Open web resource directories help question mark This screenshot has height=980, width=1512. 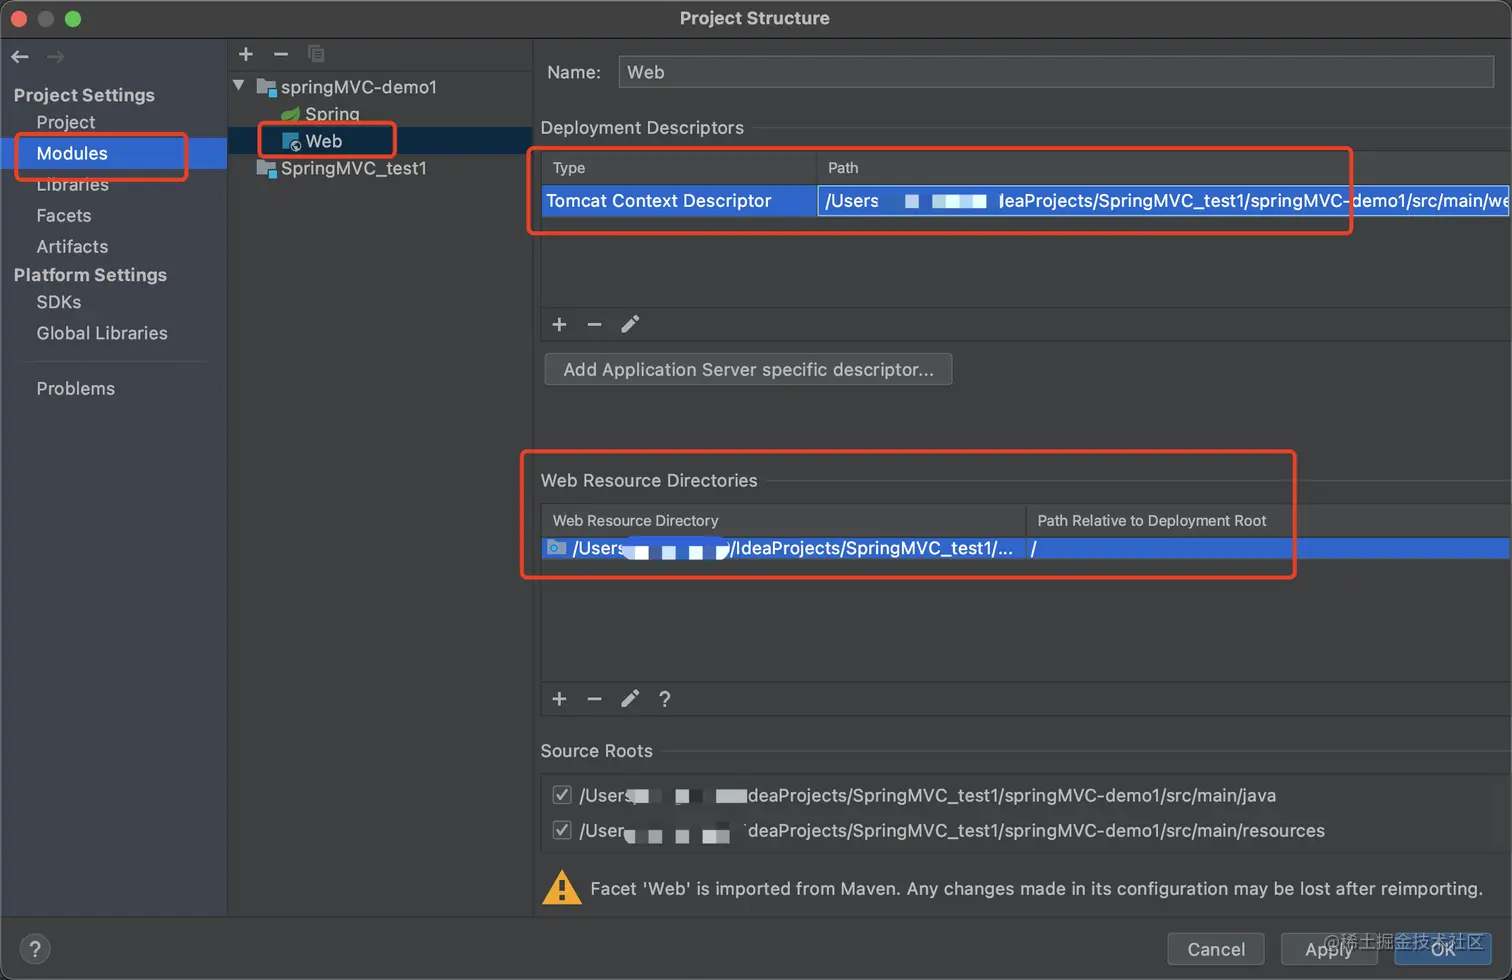coord(665,699)
